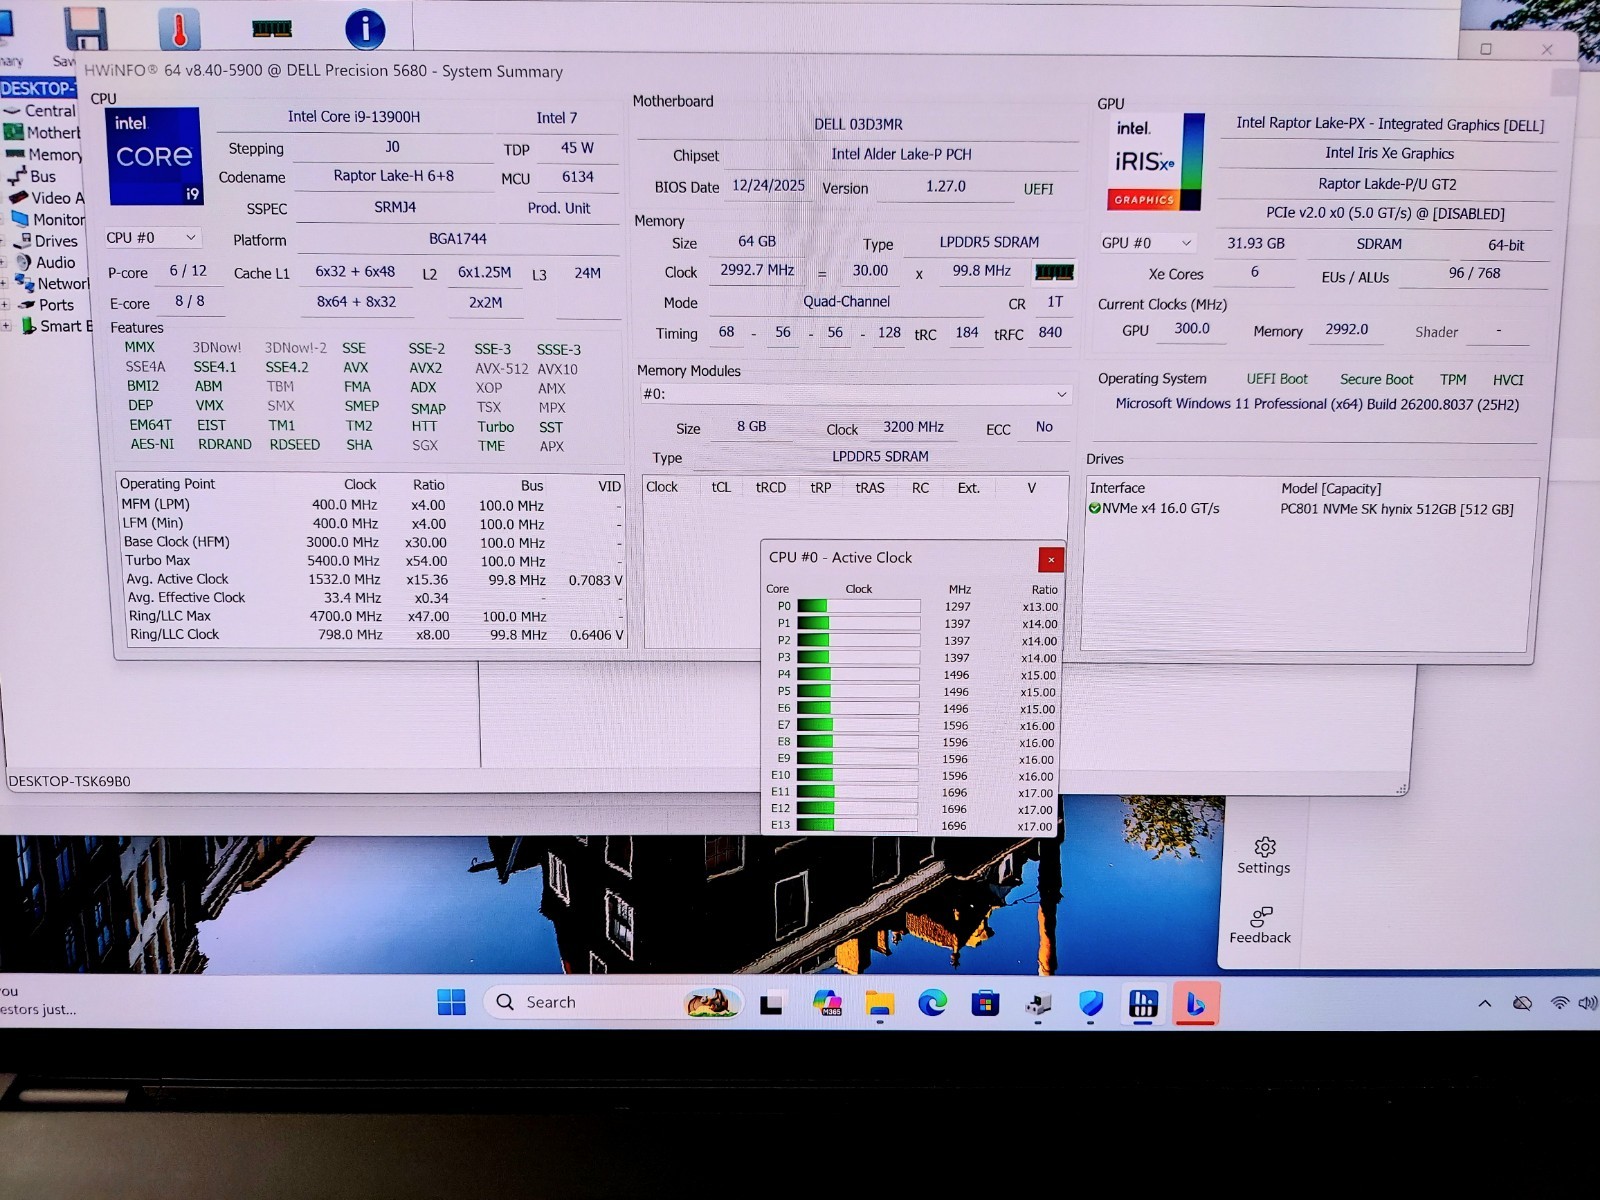Open the GPU #0 selector dropdown
1600x1200 pixels.
pyautogui.click(x=1147, y=243)
